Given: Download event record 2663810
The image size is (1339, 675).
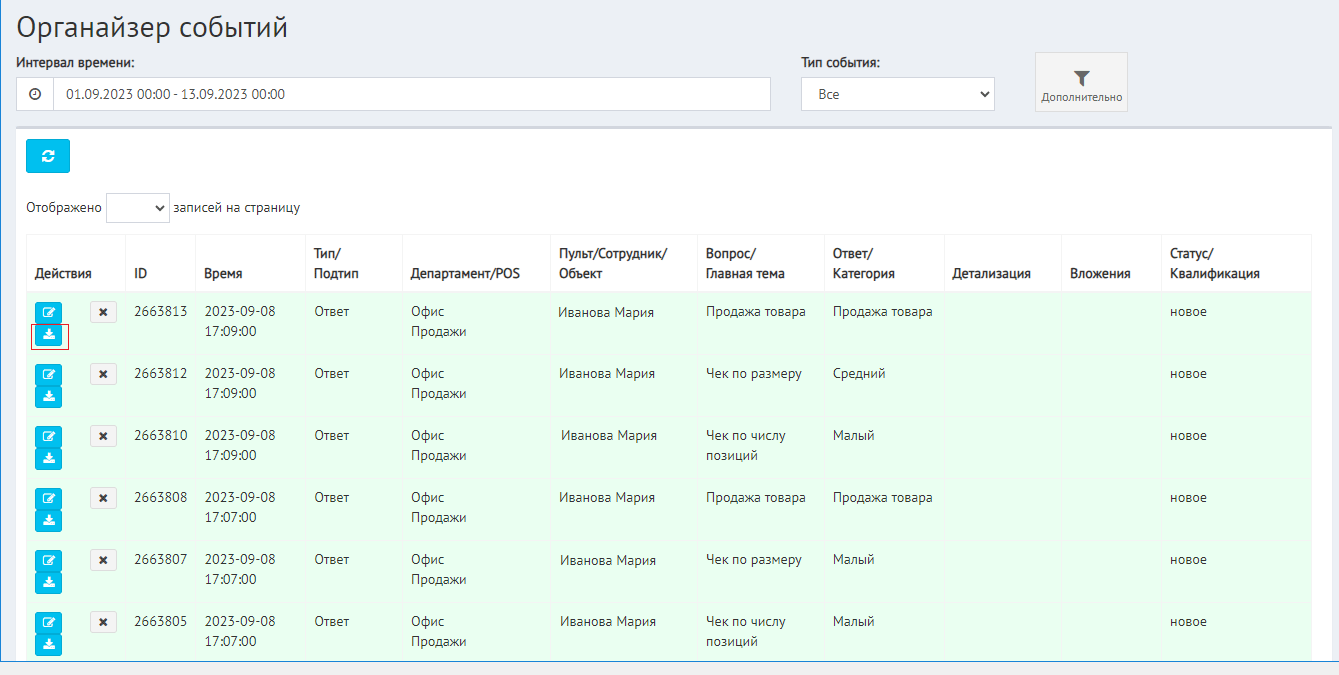Looking at the screenshot, I should pos(48,459).
